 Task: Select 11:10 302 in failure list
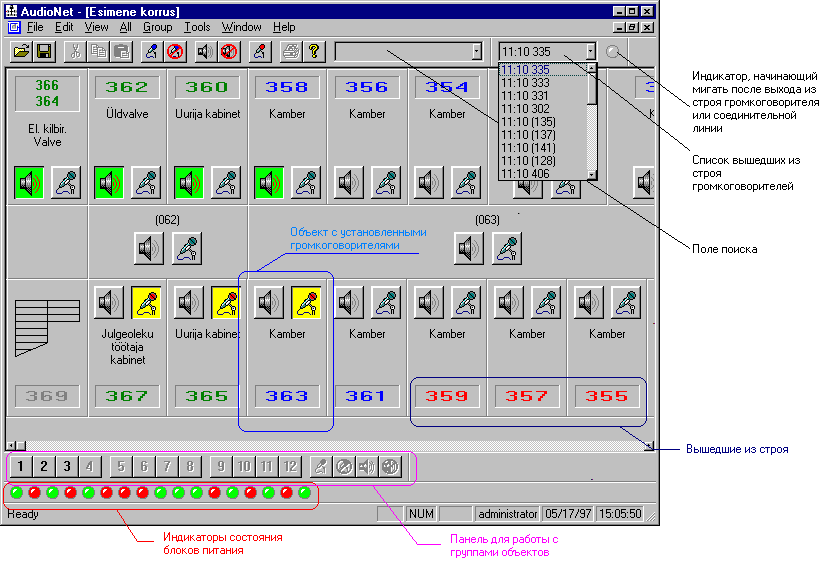543,109
